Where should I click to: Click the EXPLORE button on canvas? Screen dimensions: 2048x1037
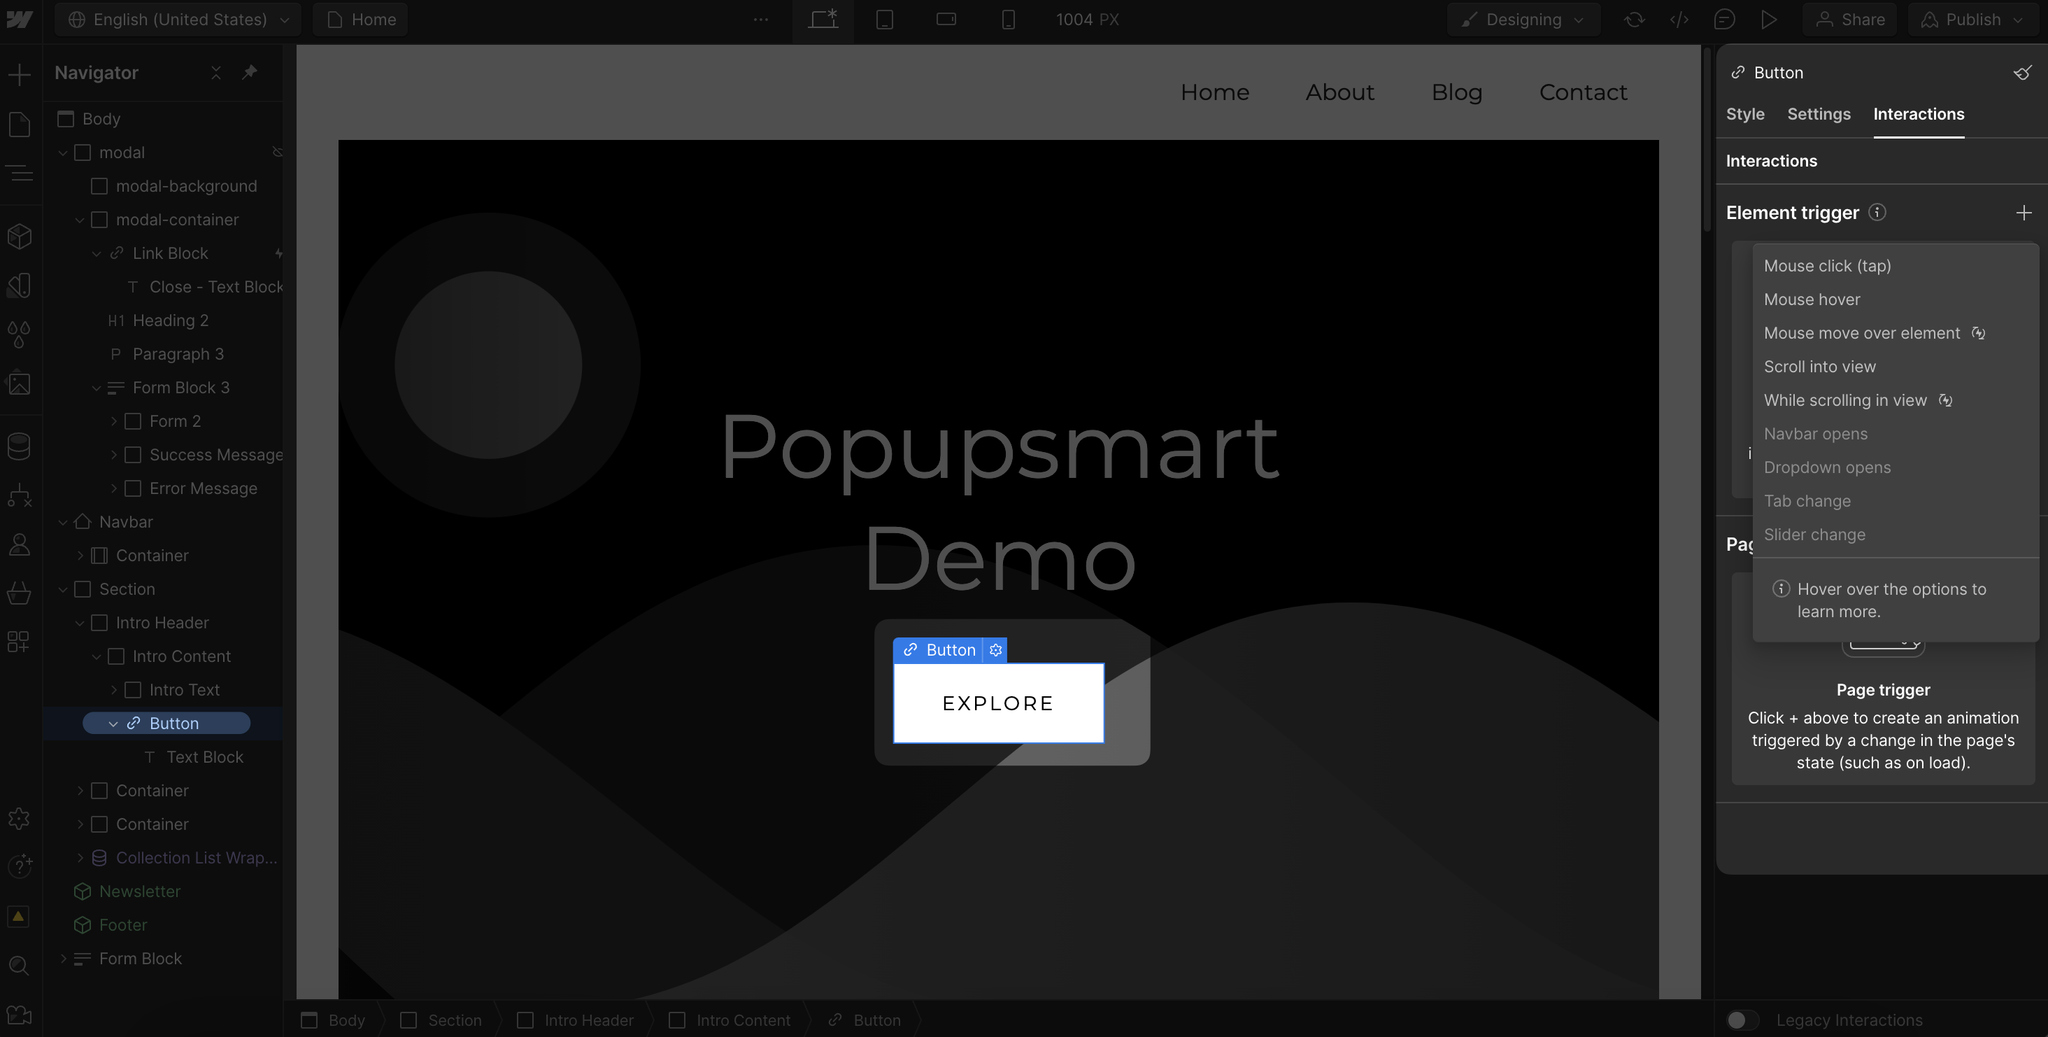[x=999, y=703]
